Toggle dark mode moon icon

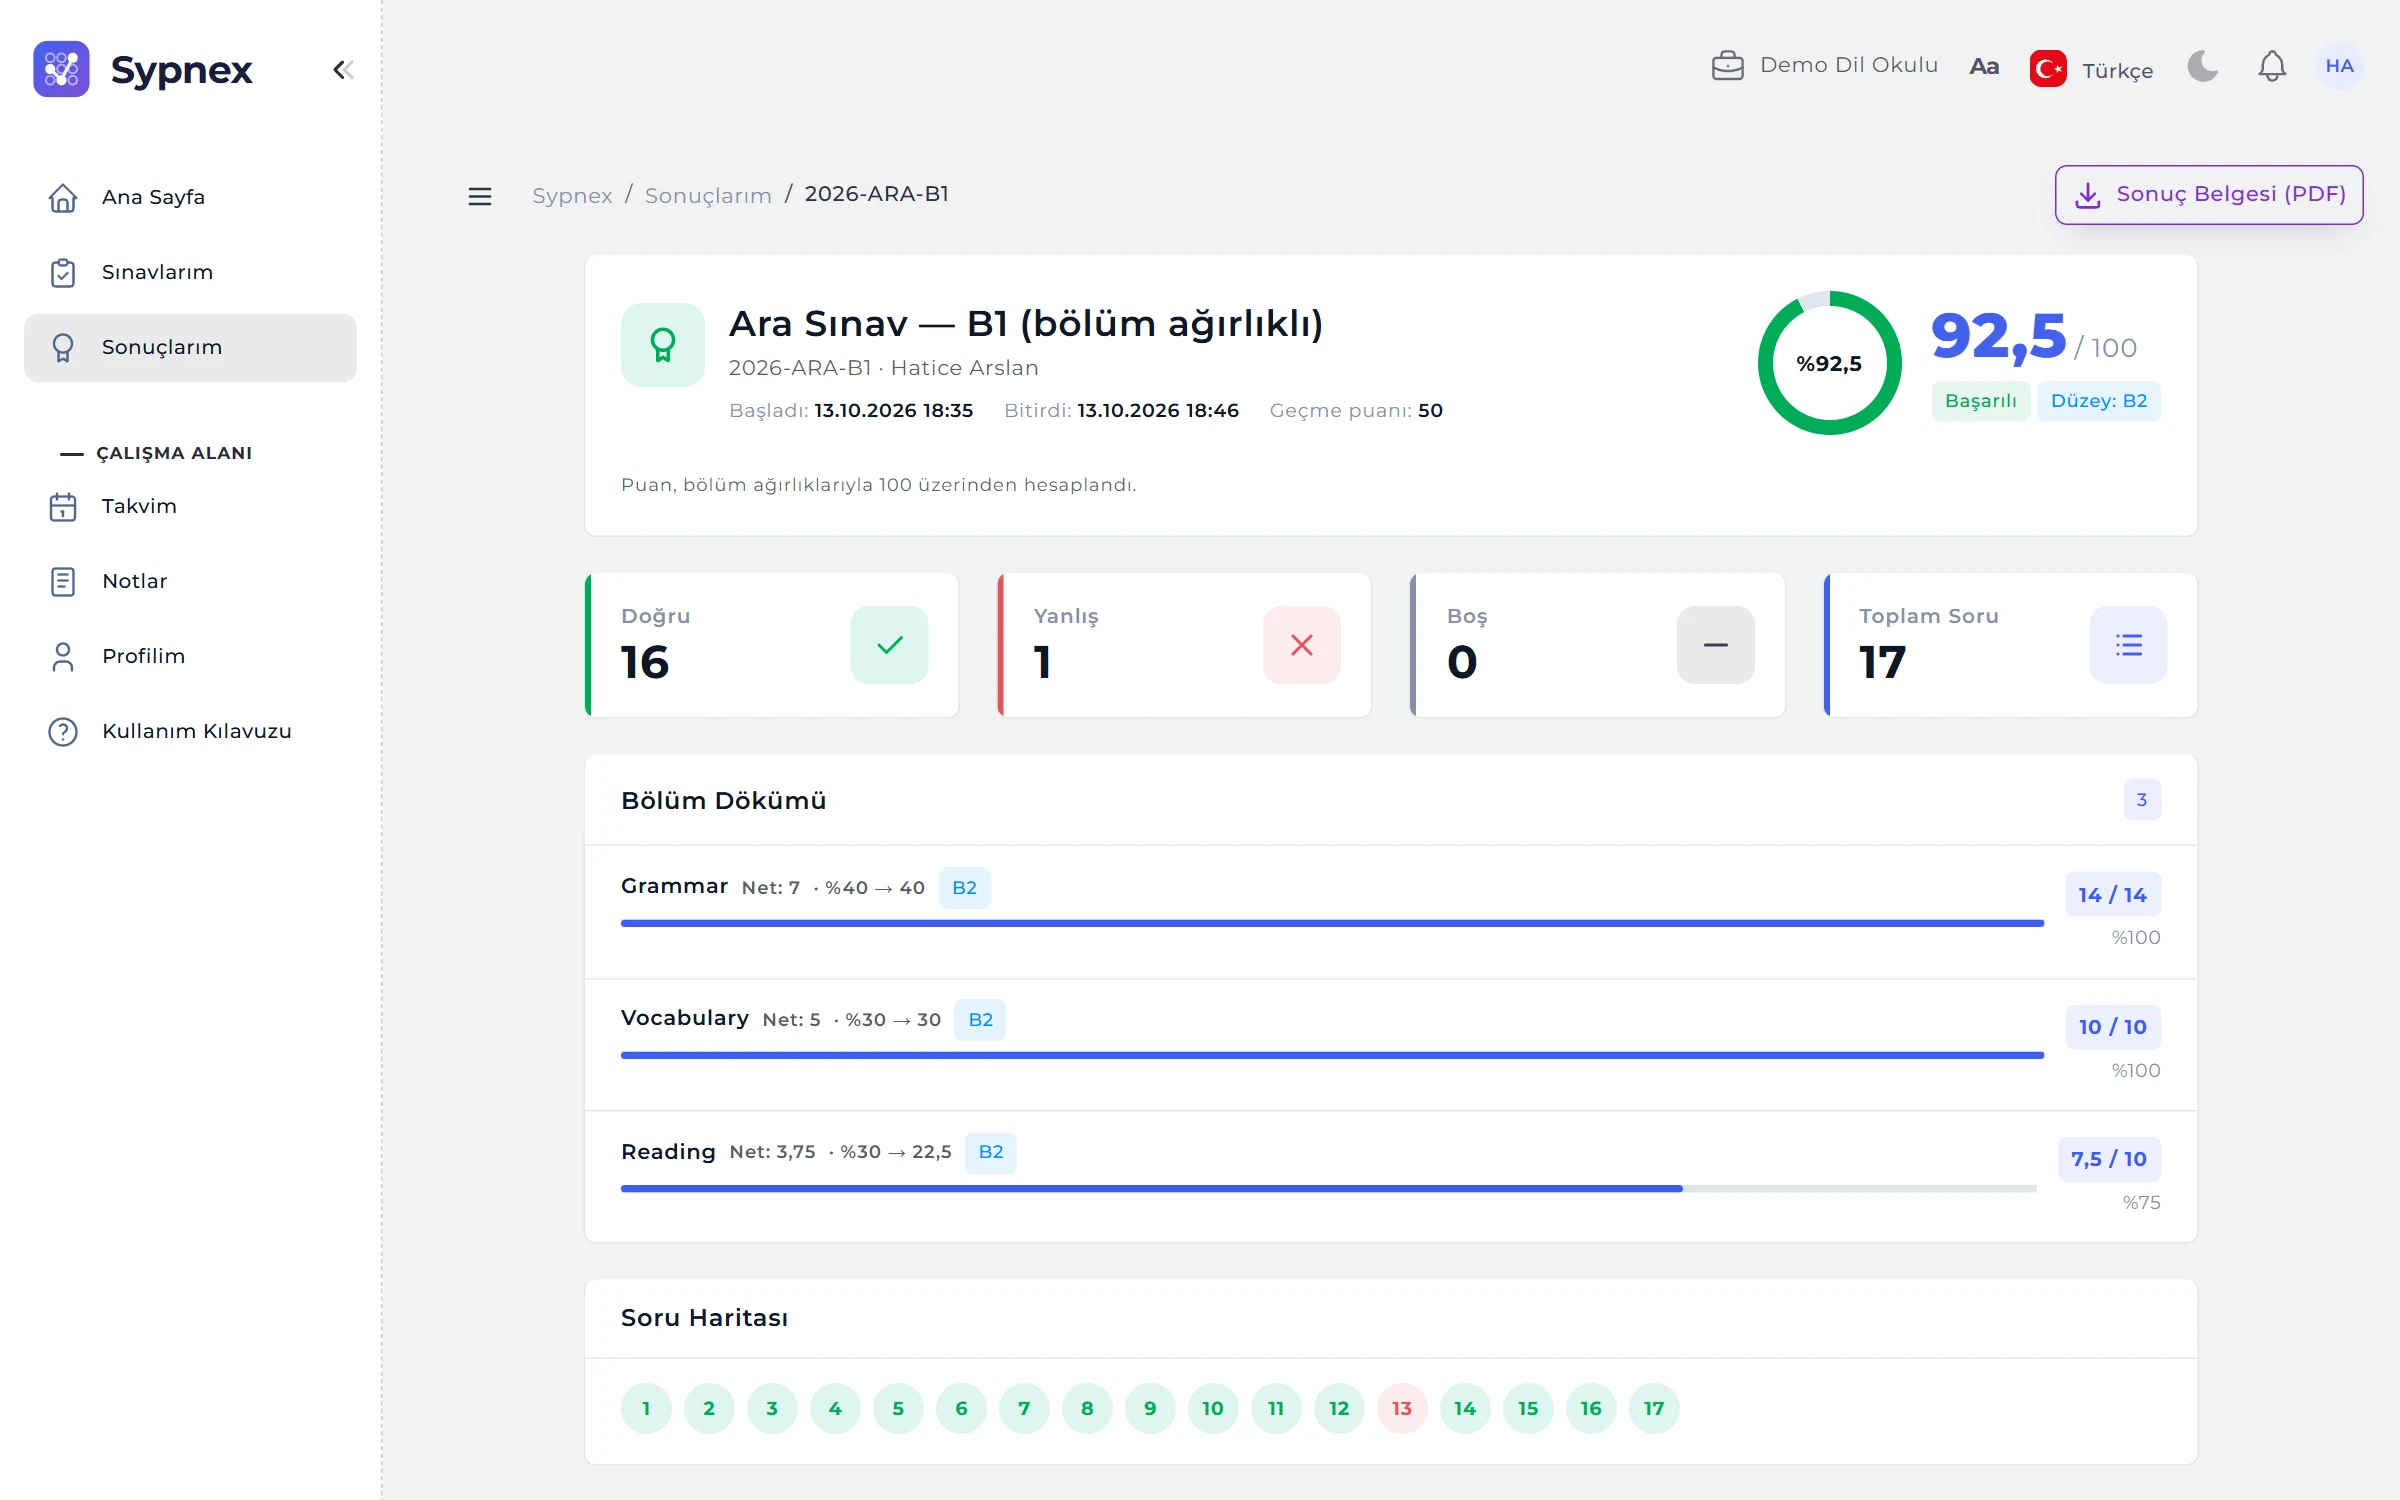(2203, 67)
